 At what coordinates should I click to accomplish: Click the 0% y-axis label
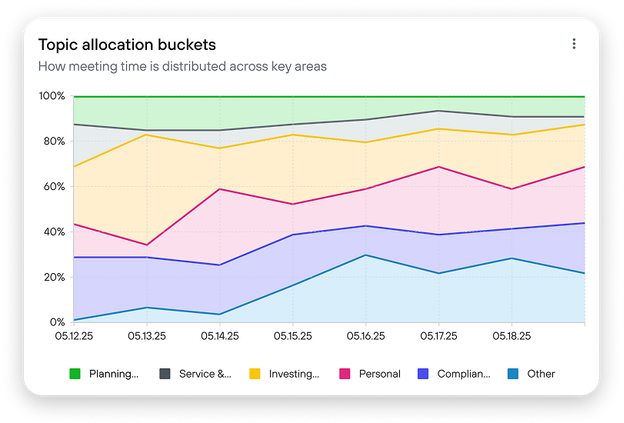pyautogui.click(x=57, y=322)
